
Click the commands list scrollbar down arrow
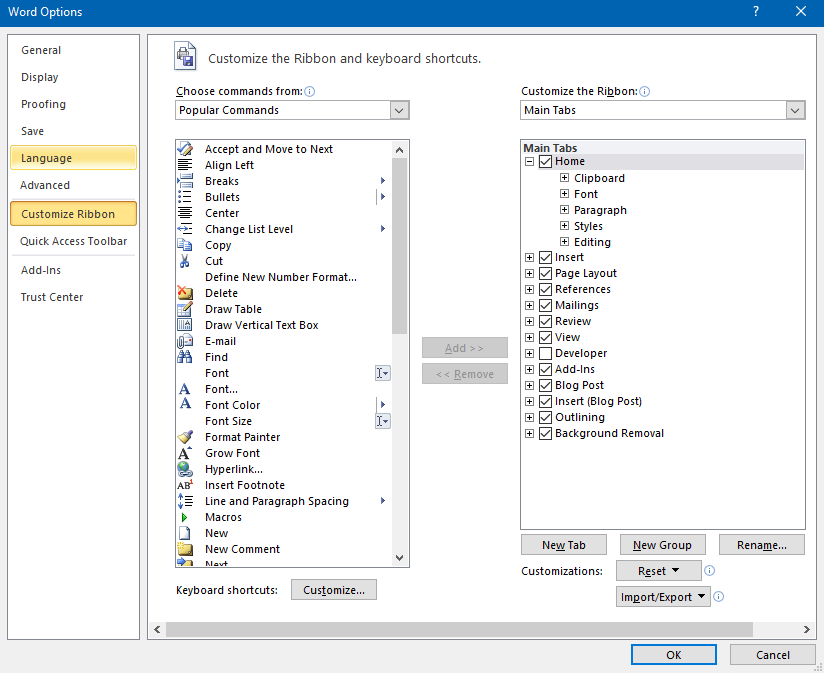pyautogui.click(x=399, y=557)
